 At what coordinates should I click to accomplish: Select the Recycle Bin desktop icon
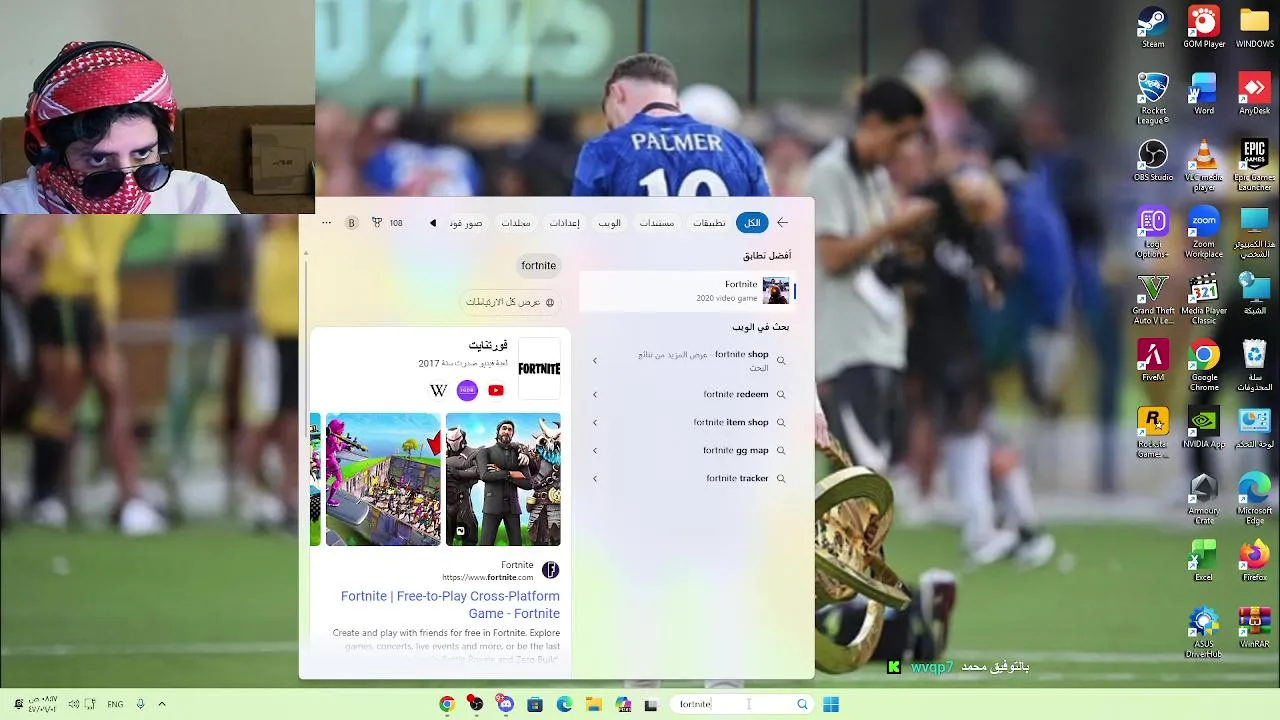[x=1254, y=366]
